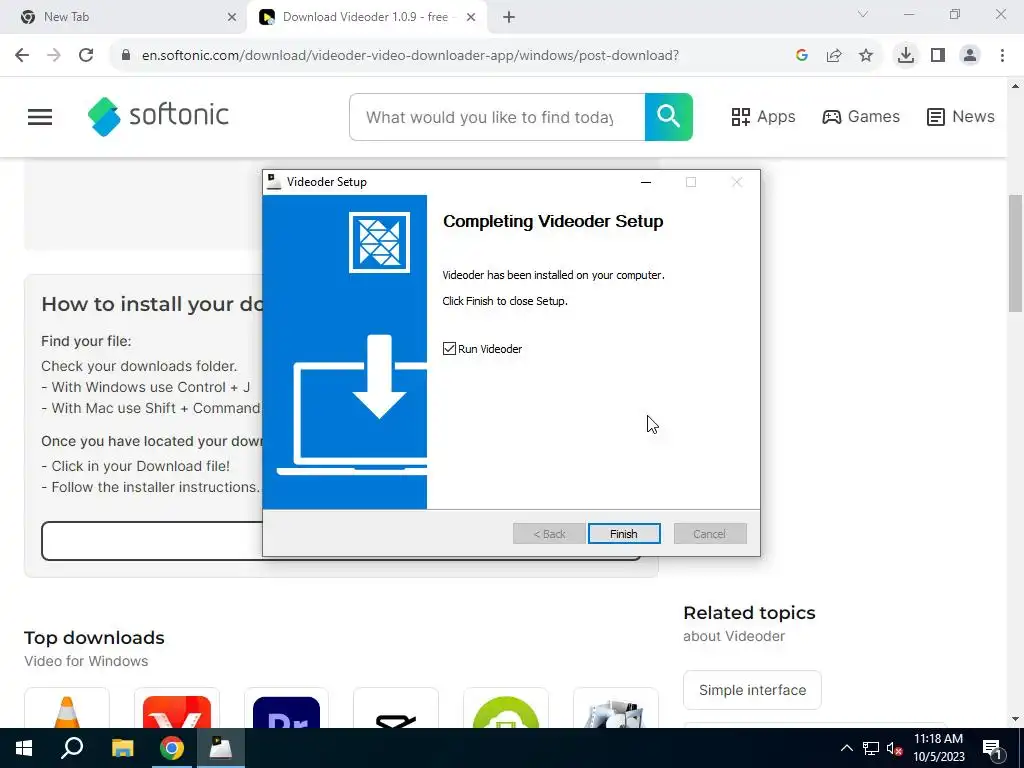
Task: Open the red V app thumbnail
Action: tap(176, 708)
